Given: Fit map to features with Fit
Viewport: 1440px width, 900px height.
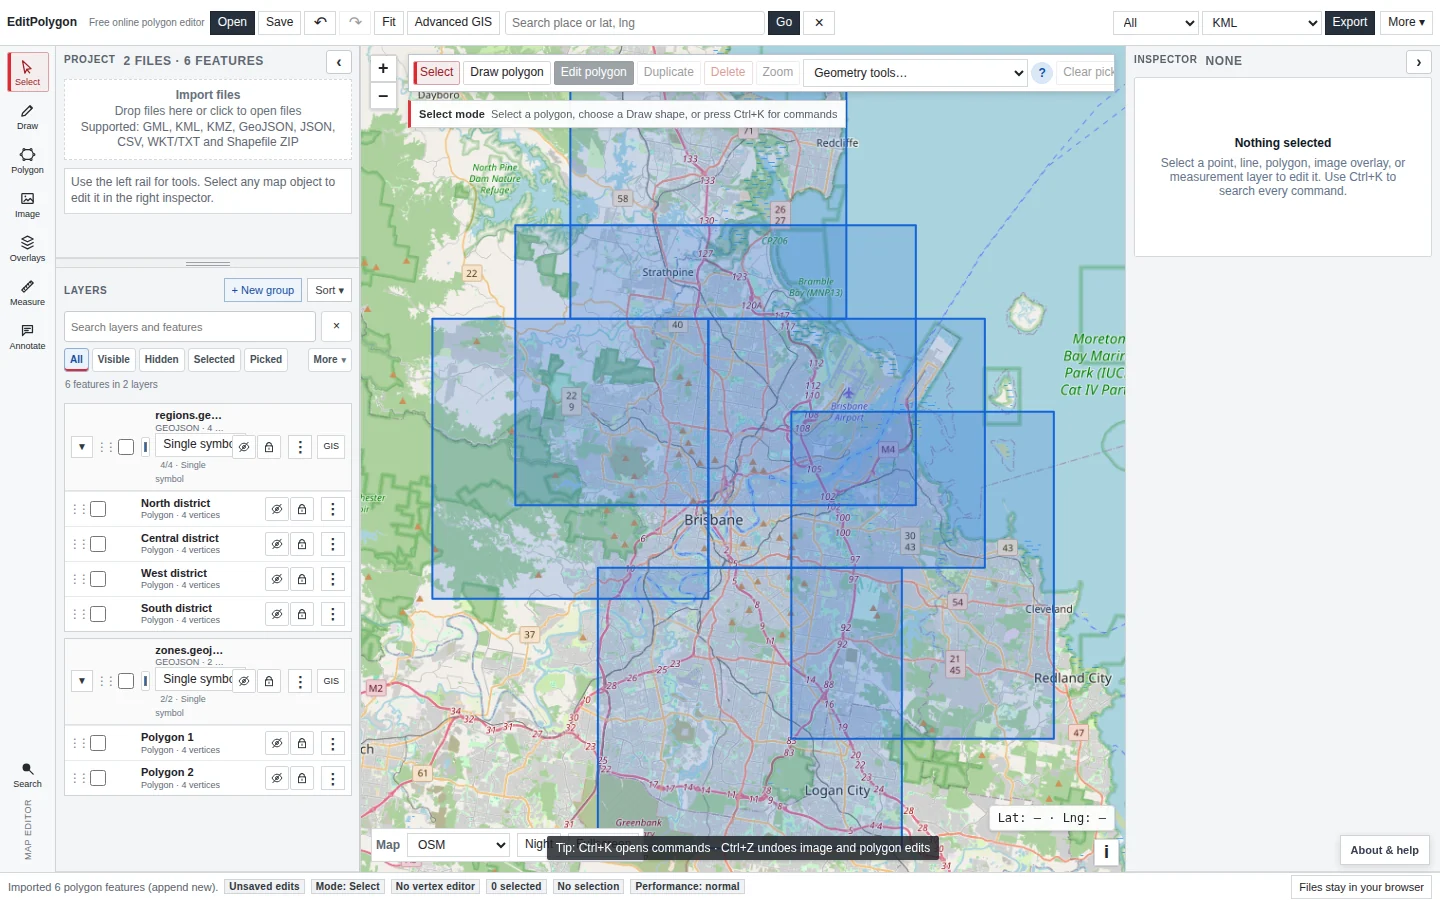Looking at the screenshot, I should 389,22.
